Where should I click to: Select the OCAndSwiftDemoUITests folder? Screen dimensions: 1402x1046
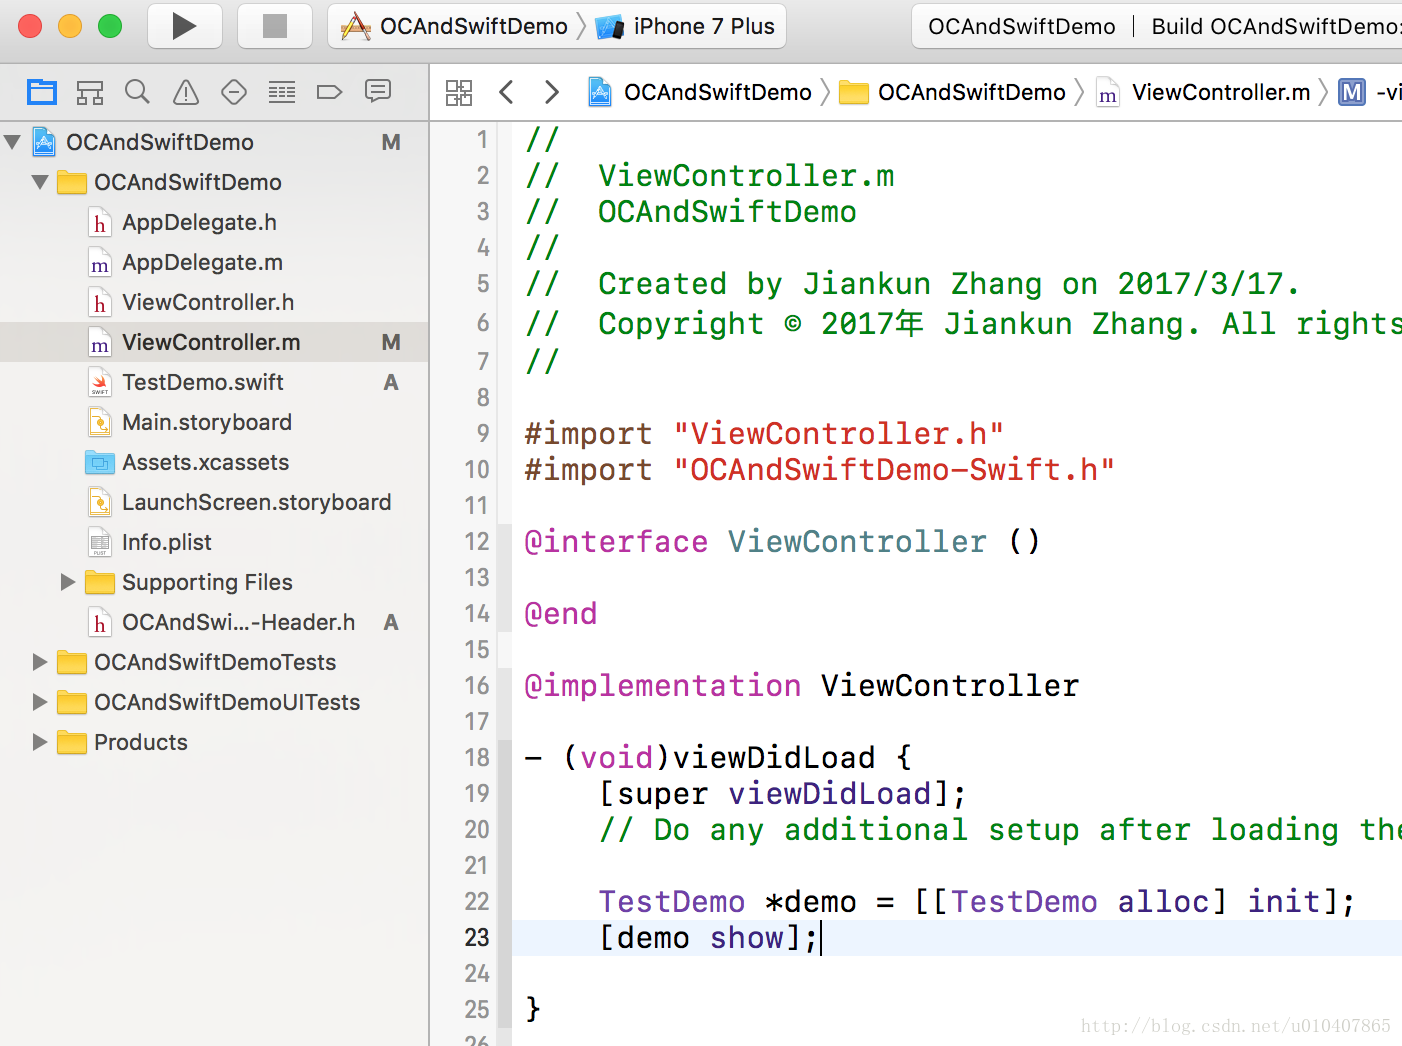(214, 702)
